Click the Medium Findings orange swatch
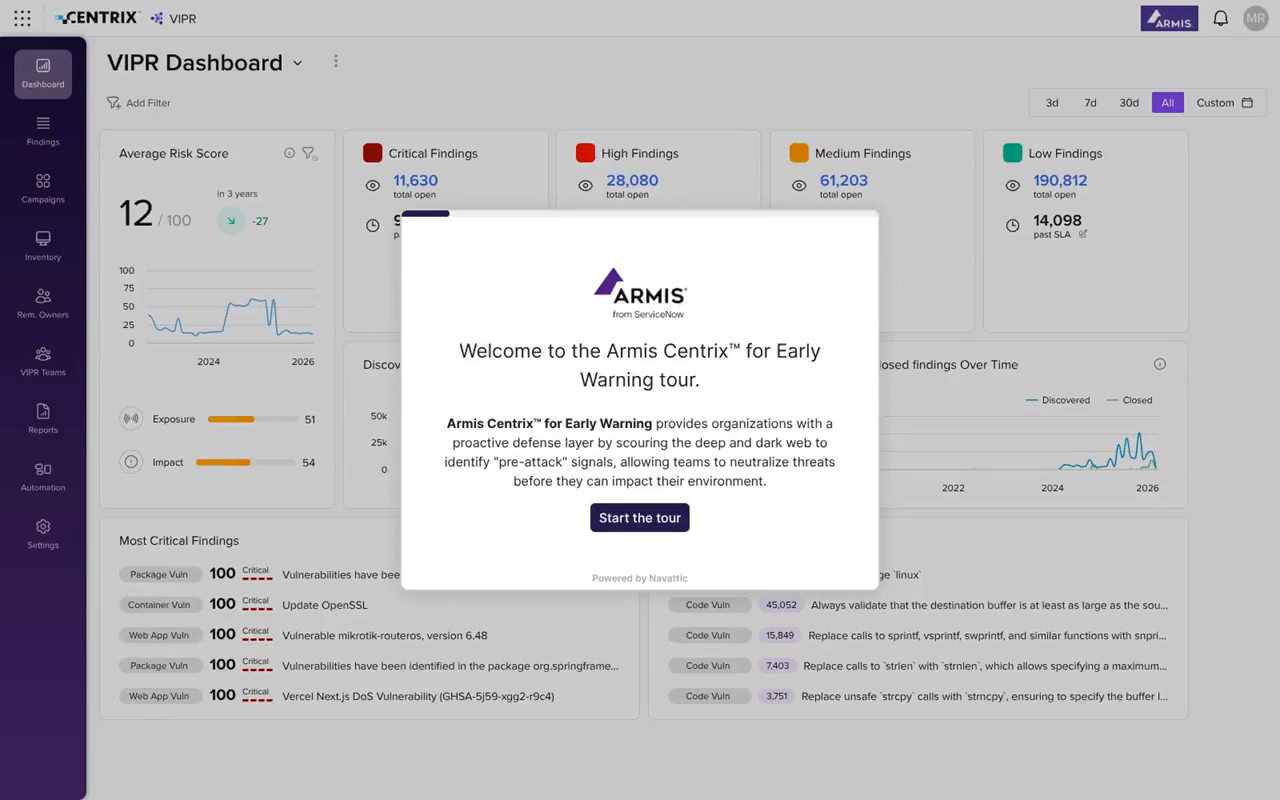Image resolution: width=1280 pixels, height=800 pixels. [x=799, y=153]
